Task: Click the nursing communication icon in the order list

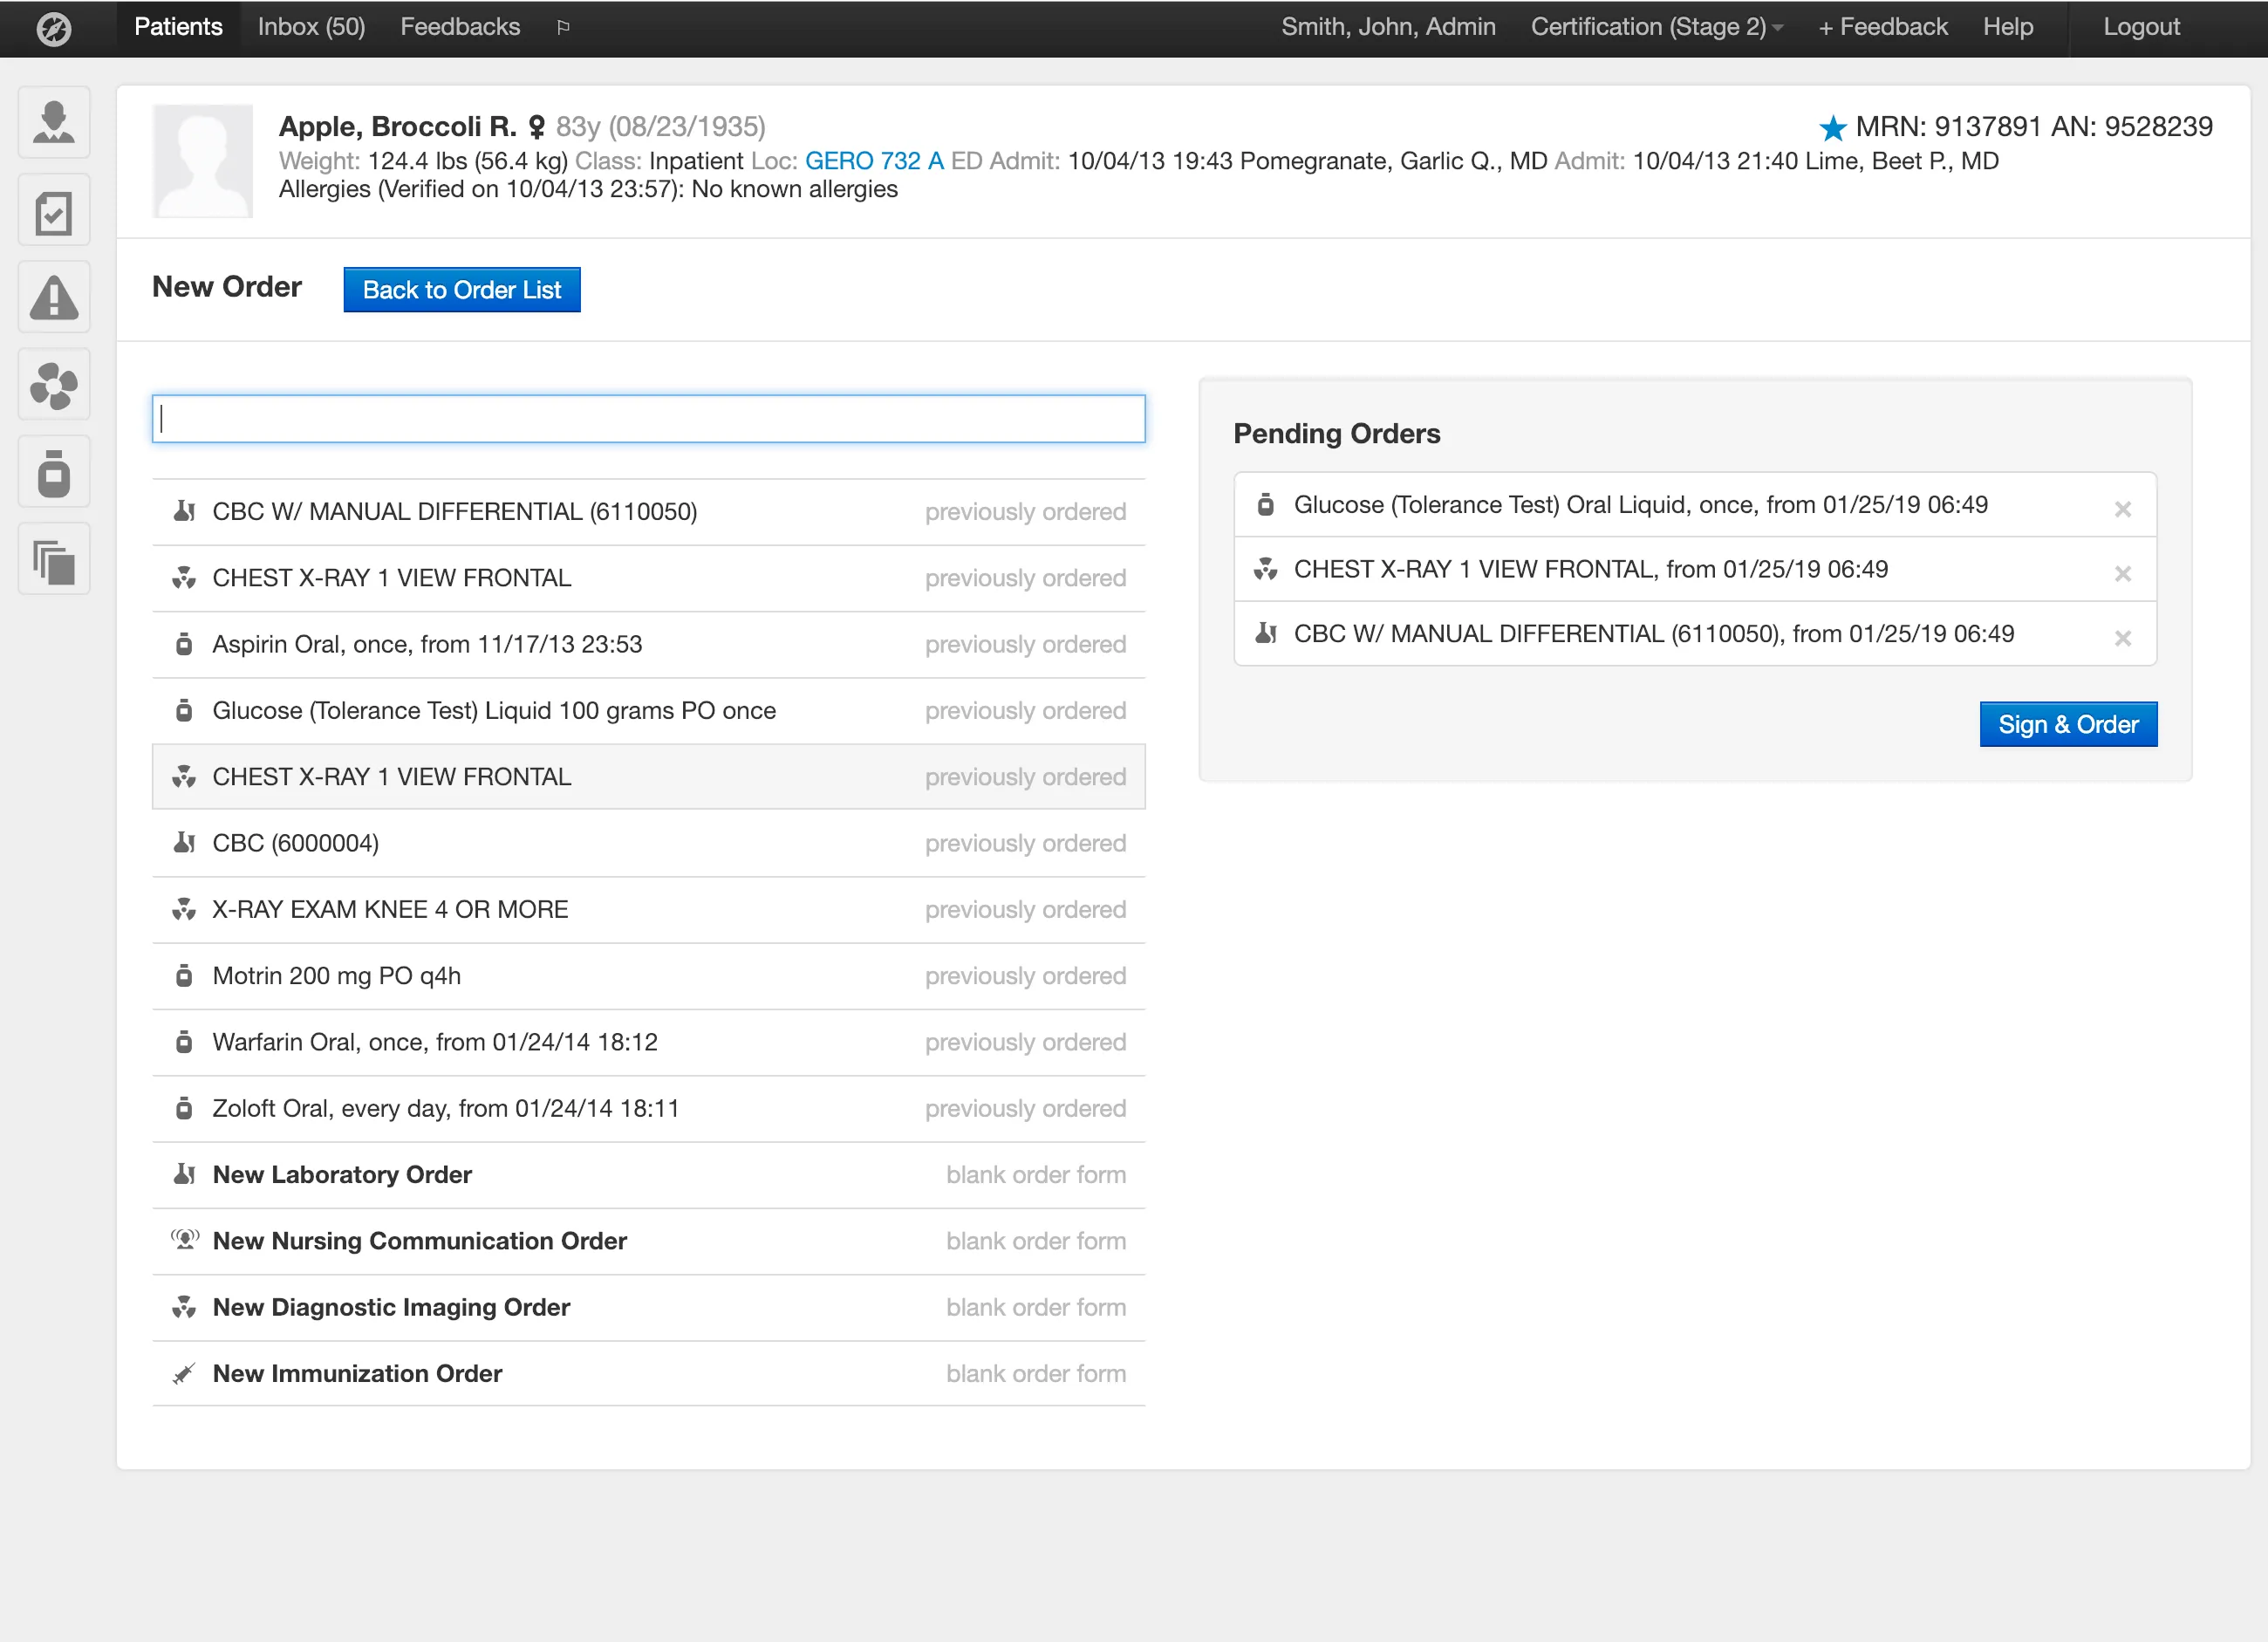Action: tap(184, 1240)
